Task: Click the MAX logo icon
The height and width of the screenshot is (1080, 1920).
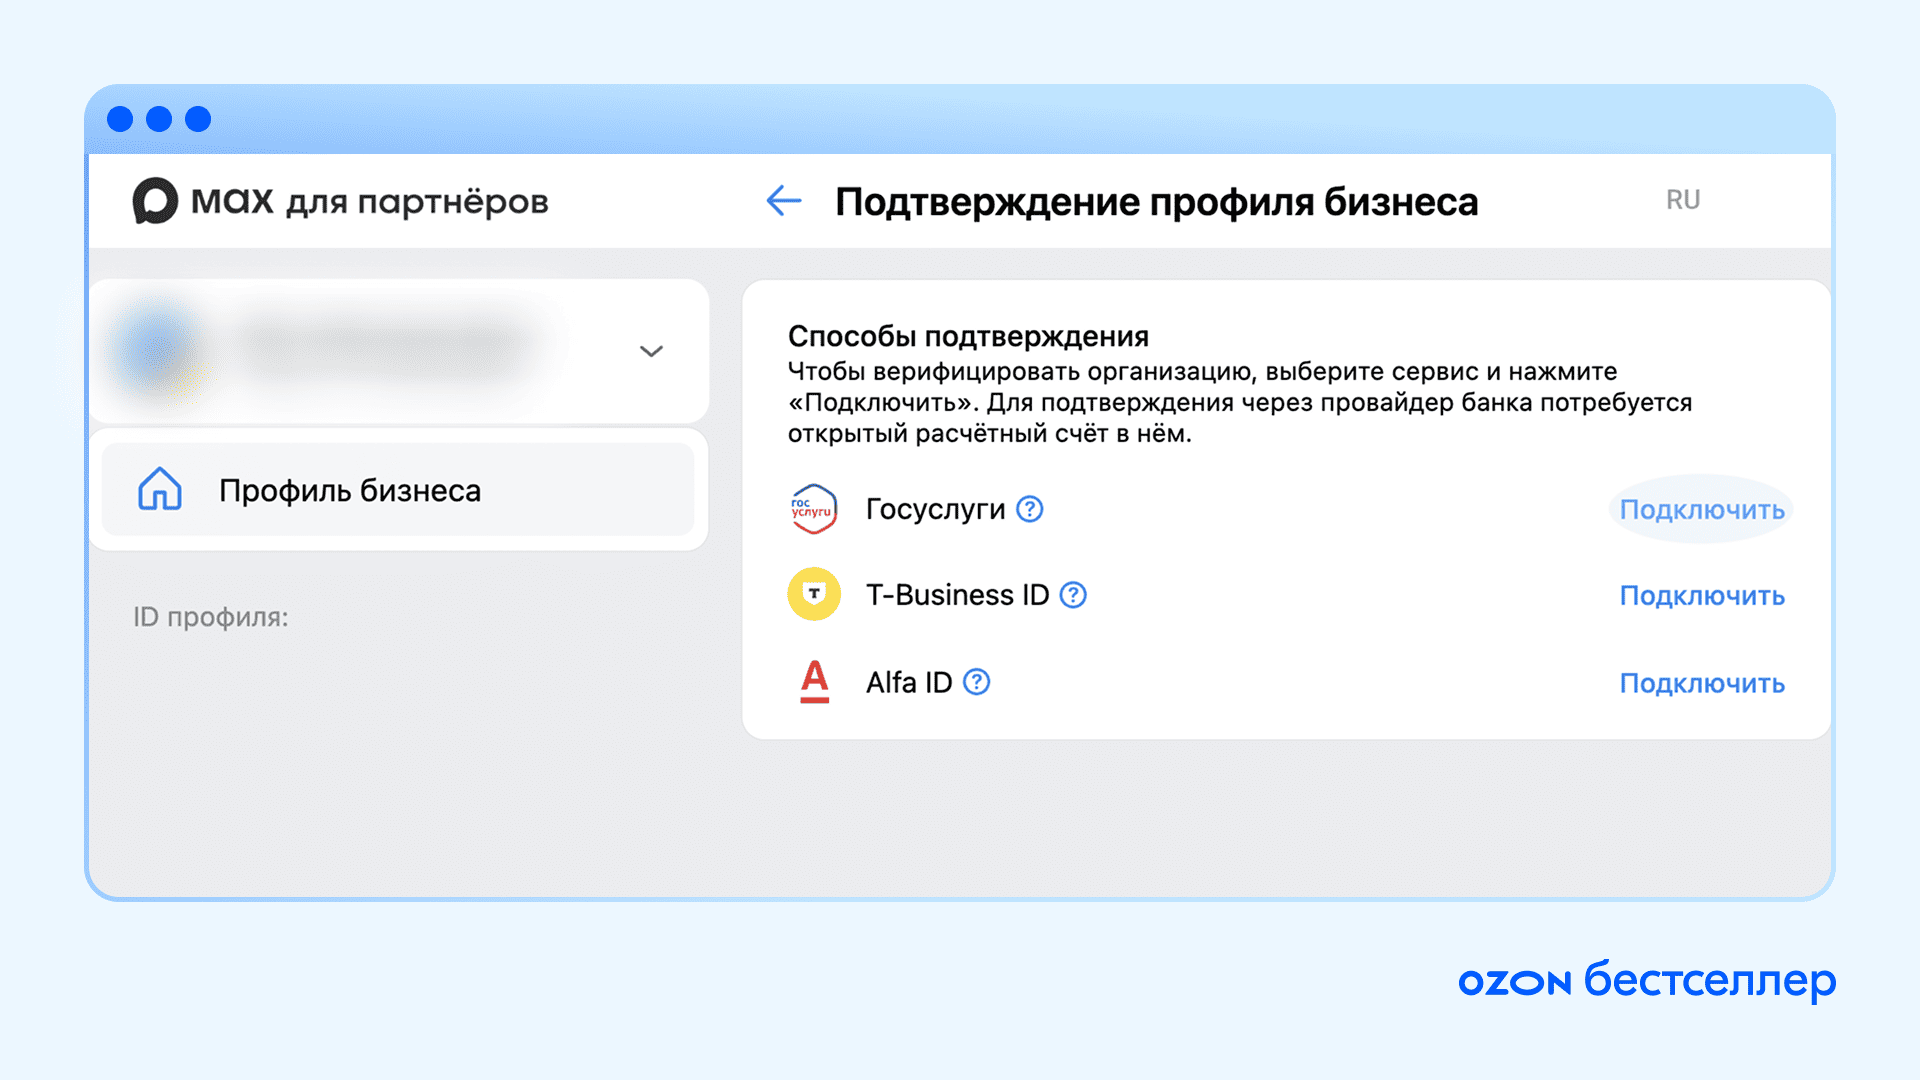Action: 155,201
